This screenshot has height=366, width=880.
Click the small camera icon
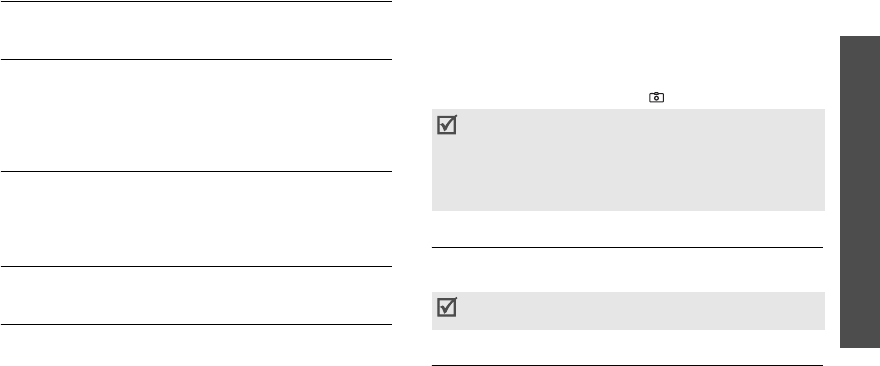(x=656, y=98)
